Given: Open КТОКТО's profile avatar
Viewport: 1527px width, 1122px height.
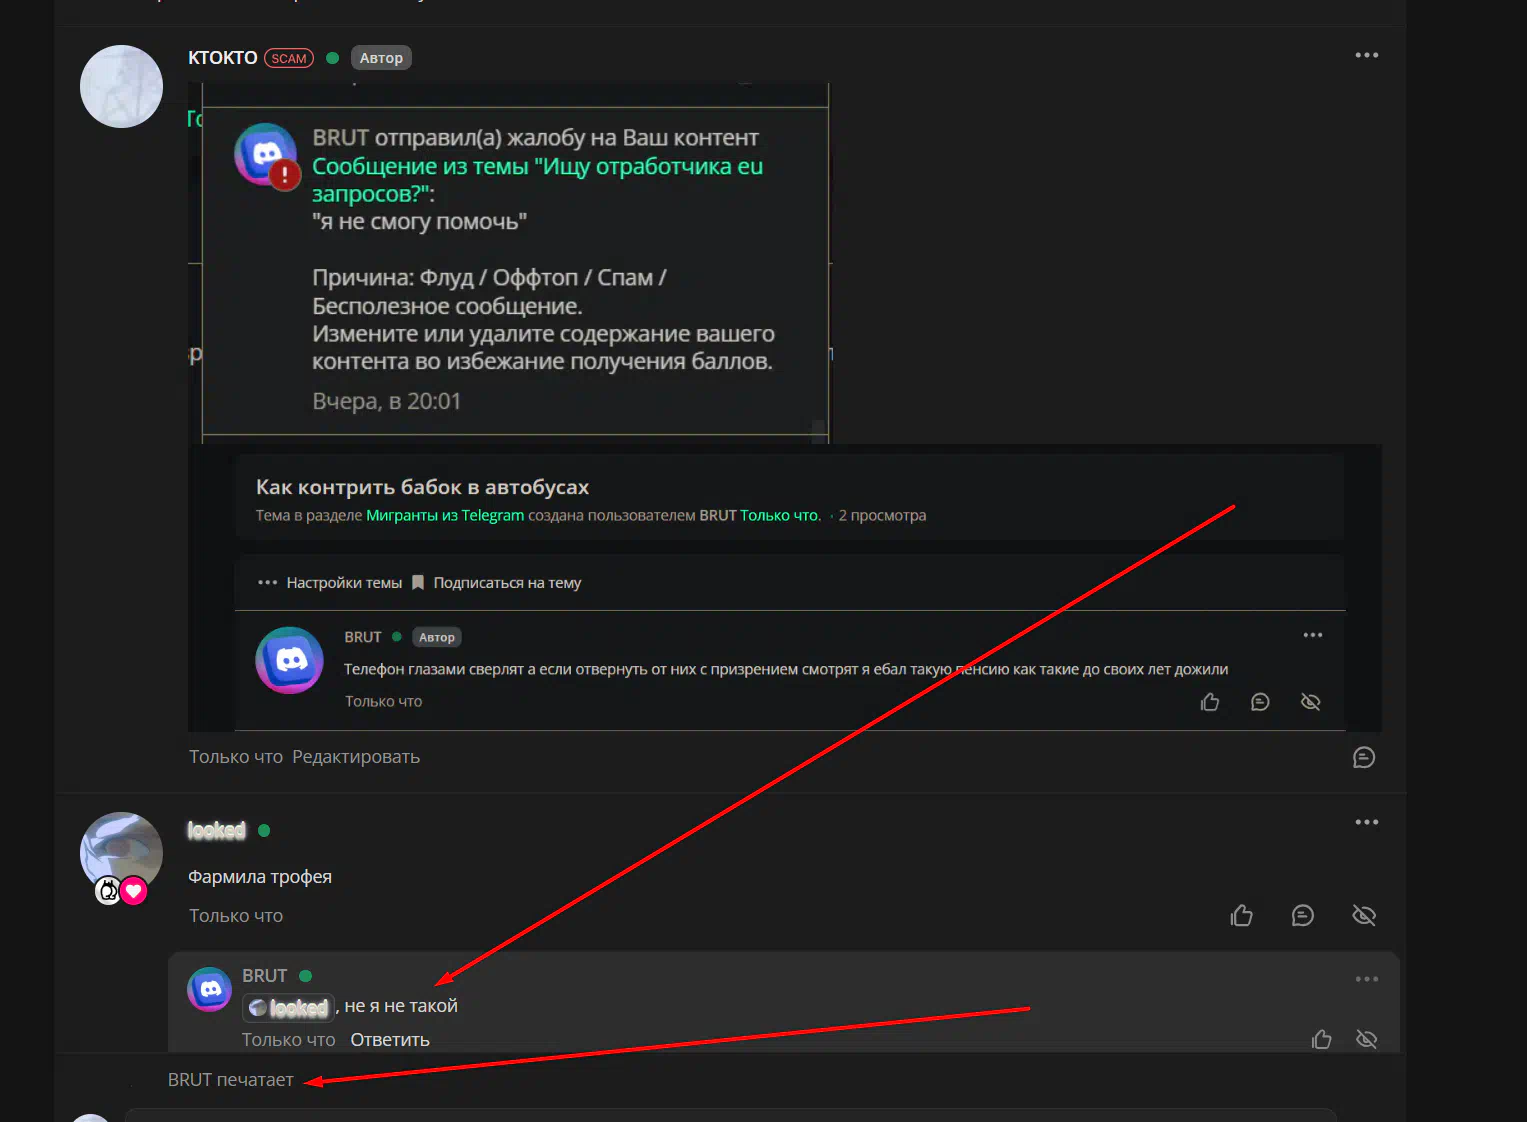Looking at the screenshot, I should coord(121,86).
